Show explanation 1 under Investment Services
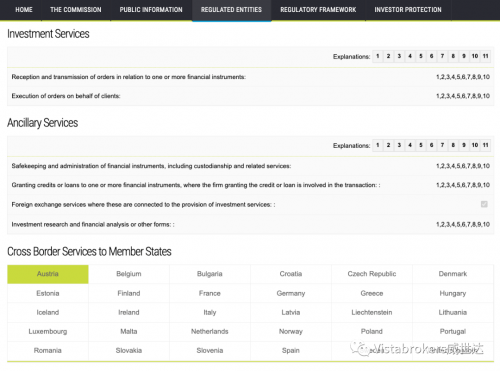500x371 pixels. pyautogui.click(x=378, y=56)
